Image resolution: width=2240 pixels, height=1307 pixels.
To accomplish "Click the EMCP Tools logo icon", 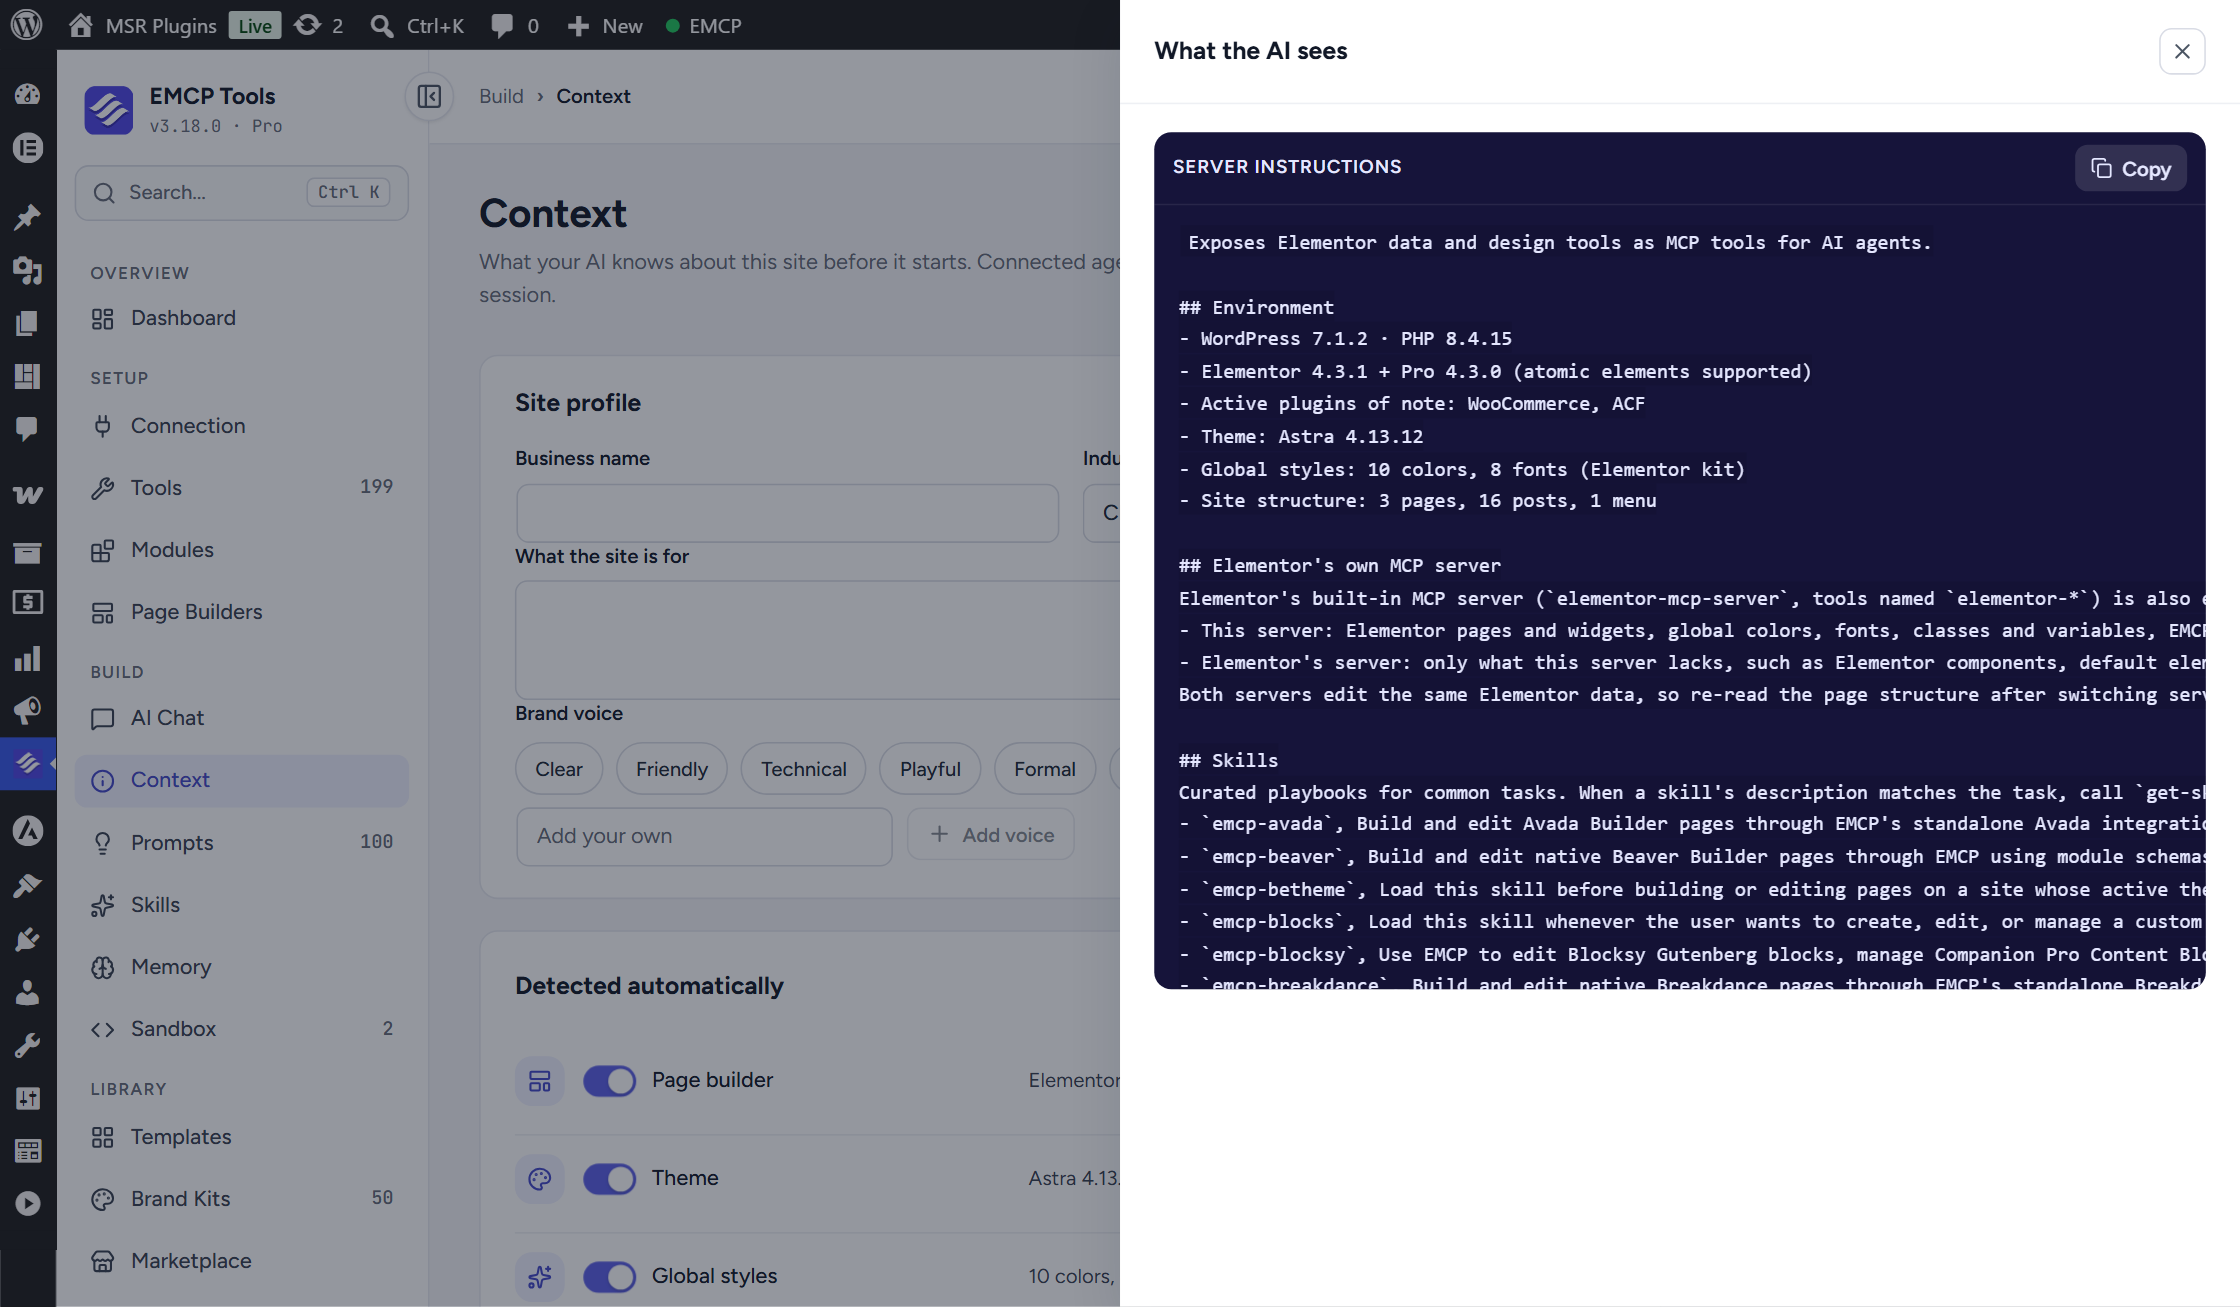I will (x=109, y=109).
